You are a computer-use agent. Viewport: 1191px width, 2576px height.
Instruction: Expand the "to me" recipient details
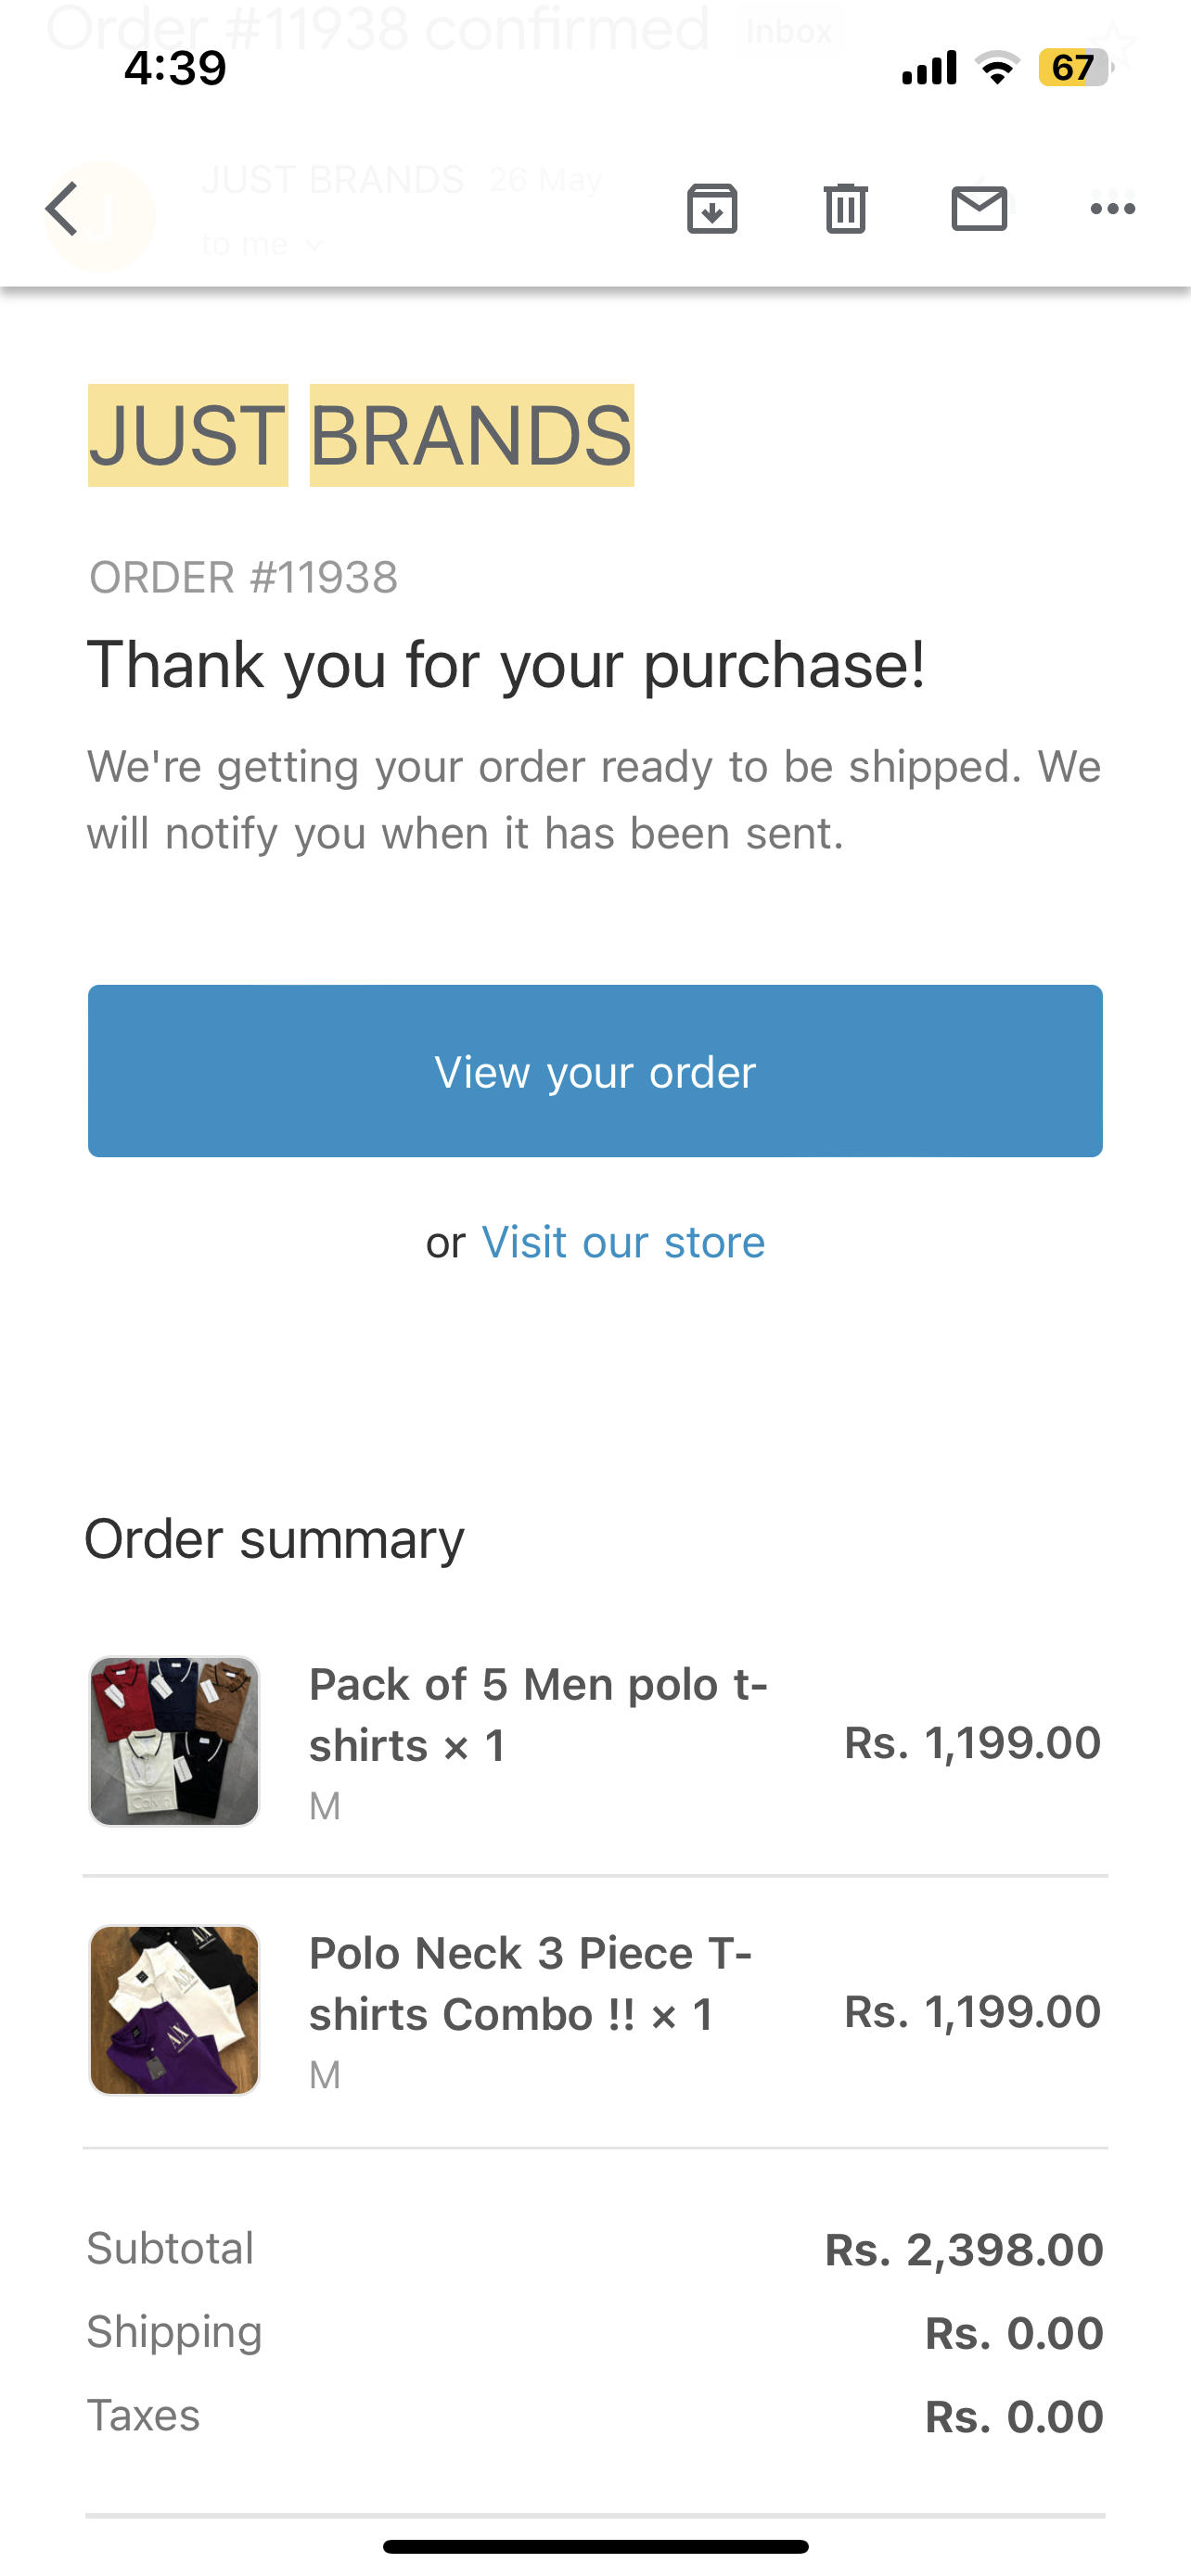(262, 244)
